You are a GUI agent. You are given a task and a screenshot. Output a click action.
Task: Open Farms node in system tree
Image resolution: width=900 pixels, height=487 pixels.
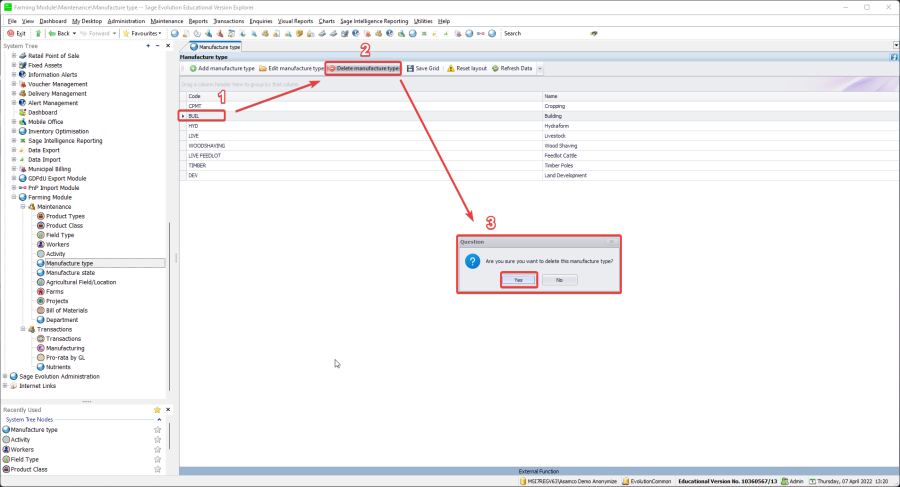(x=54, y=291)
